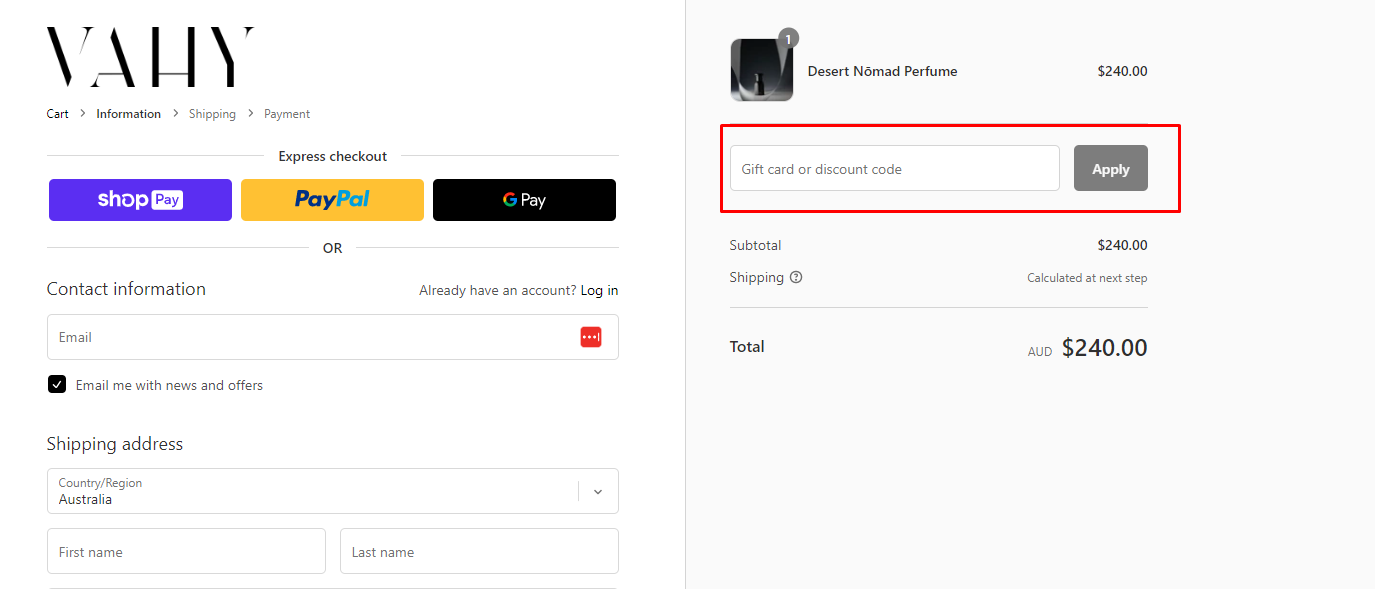Click the Express checkout heading
This screenshot has height=589, width=1375.
[x=333, y=156]
